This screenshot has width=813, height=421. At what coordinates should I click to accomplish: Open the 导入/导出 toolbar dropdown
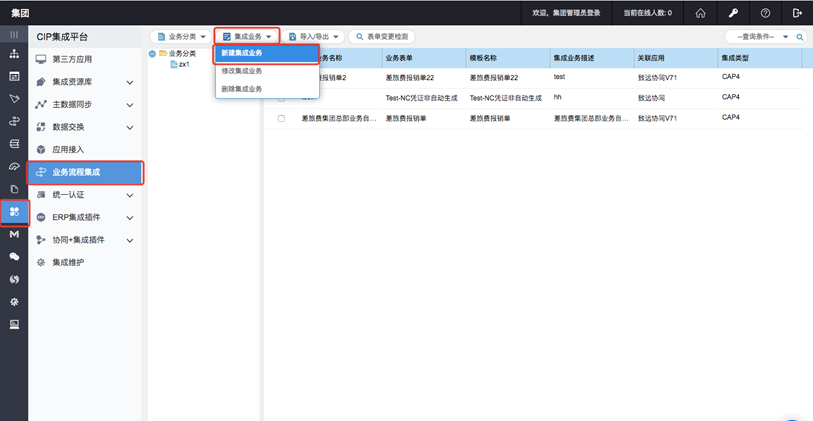click(313, 37)
